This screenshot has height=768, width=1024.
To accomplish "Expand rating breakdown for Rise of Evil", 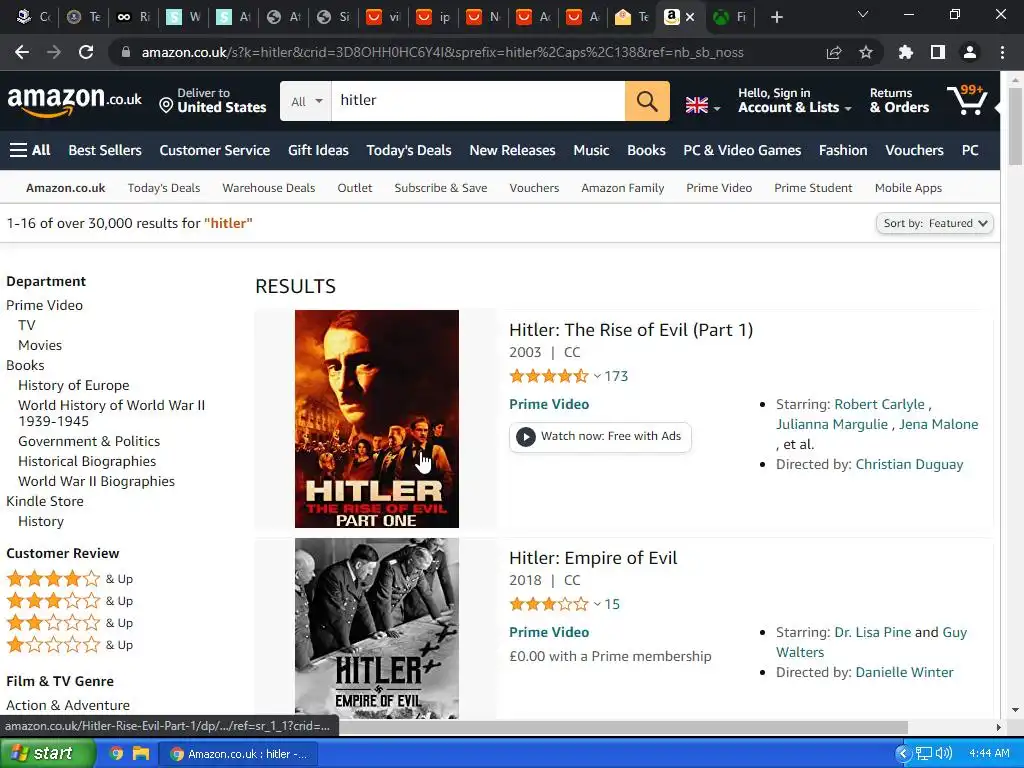I will [597, 376].
